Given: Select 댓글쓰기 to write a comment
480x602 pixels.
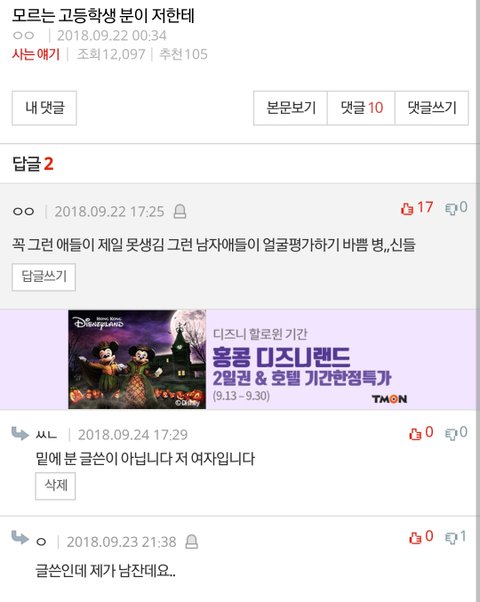Looking at the screenshot, I should (x=432, y=108).
